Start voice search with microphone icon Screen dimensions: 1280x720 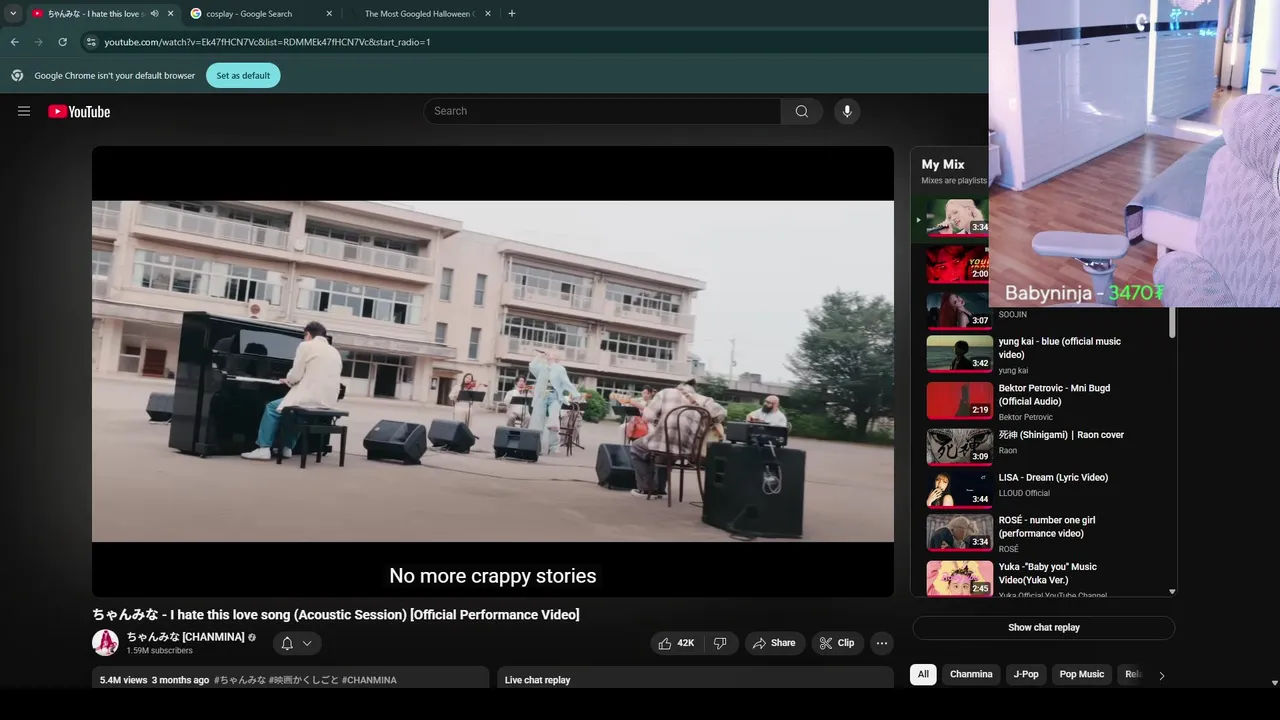point(847,111)
